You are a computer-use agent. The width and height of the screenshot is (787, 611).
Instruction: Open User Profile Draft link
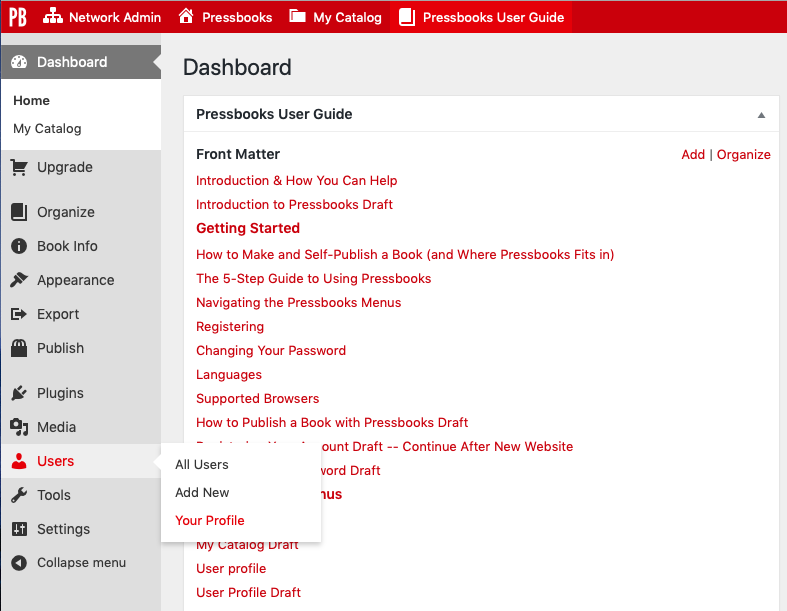point(248,592)
